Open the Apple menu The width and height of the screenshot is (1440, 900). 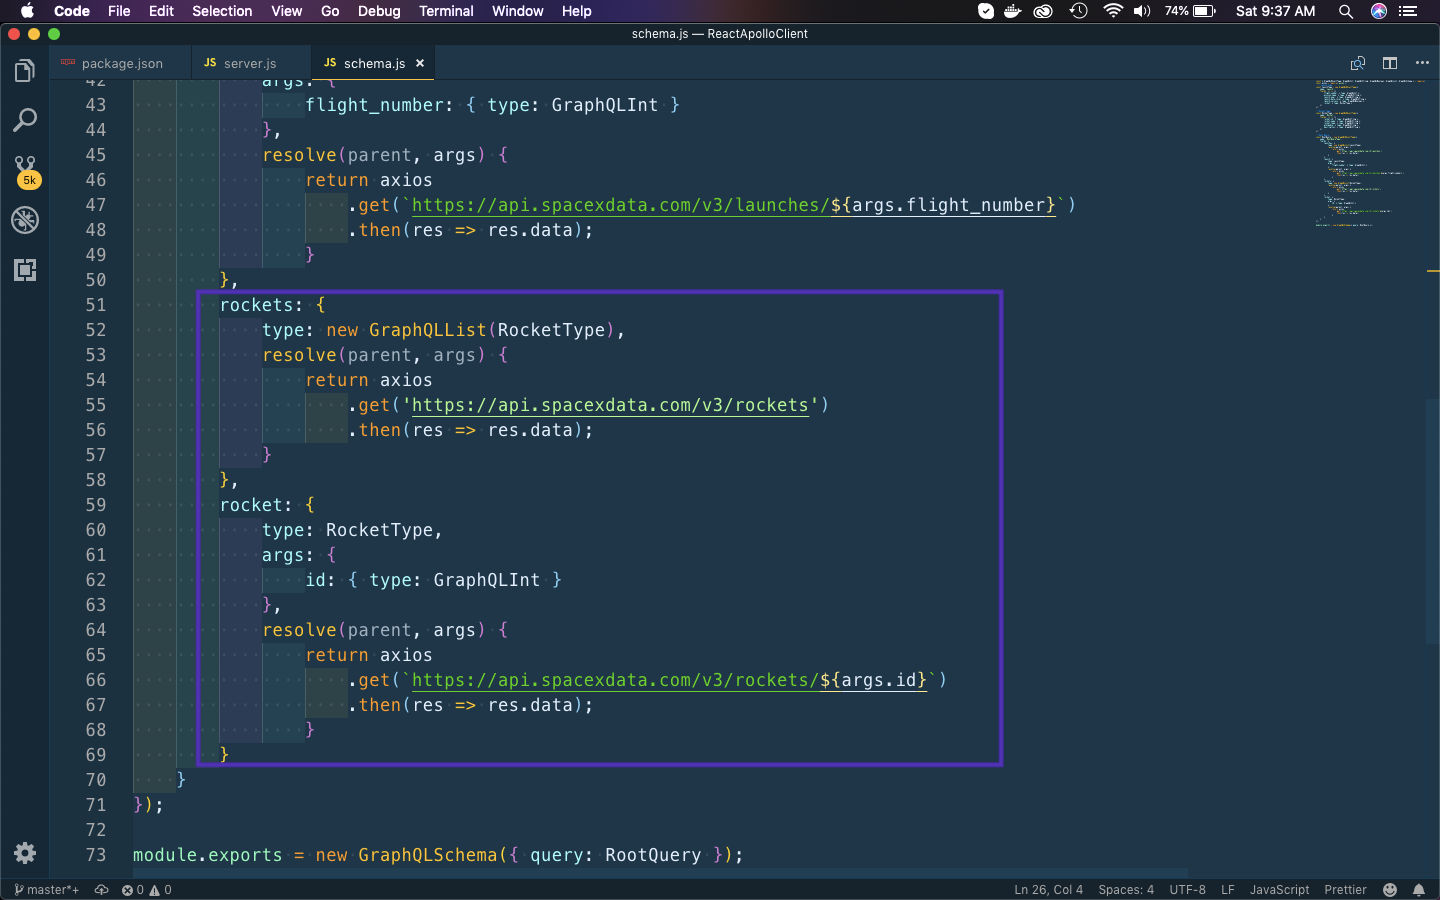27,11
